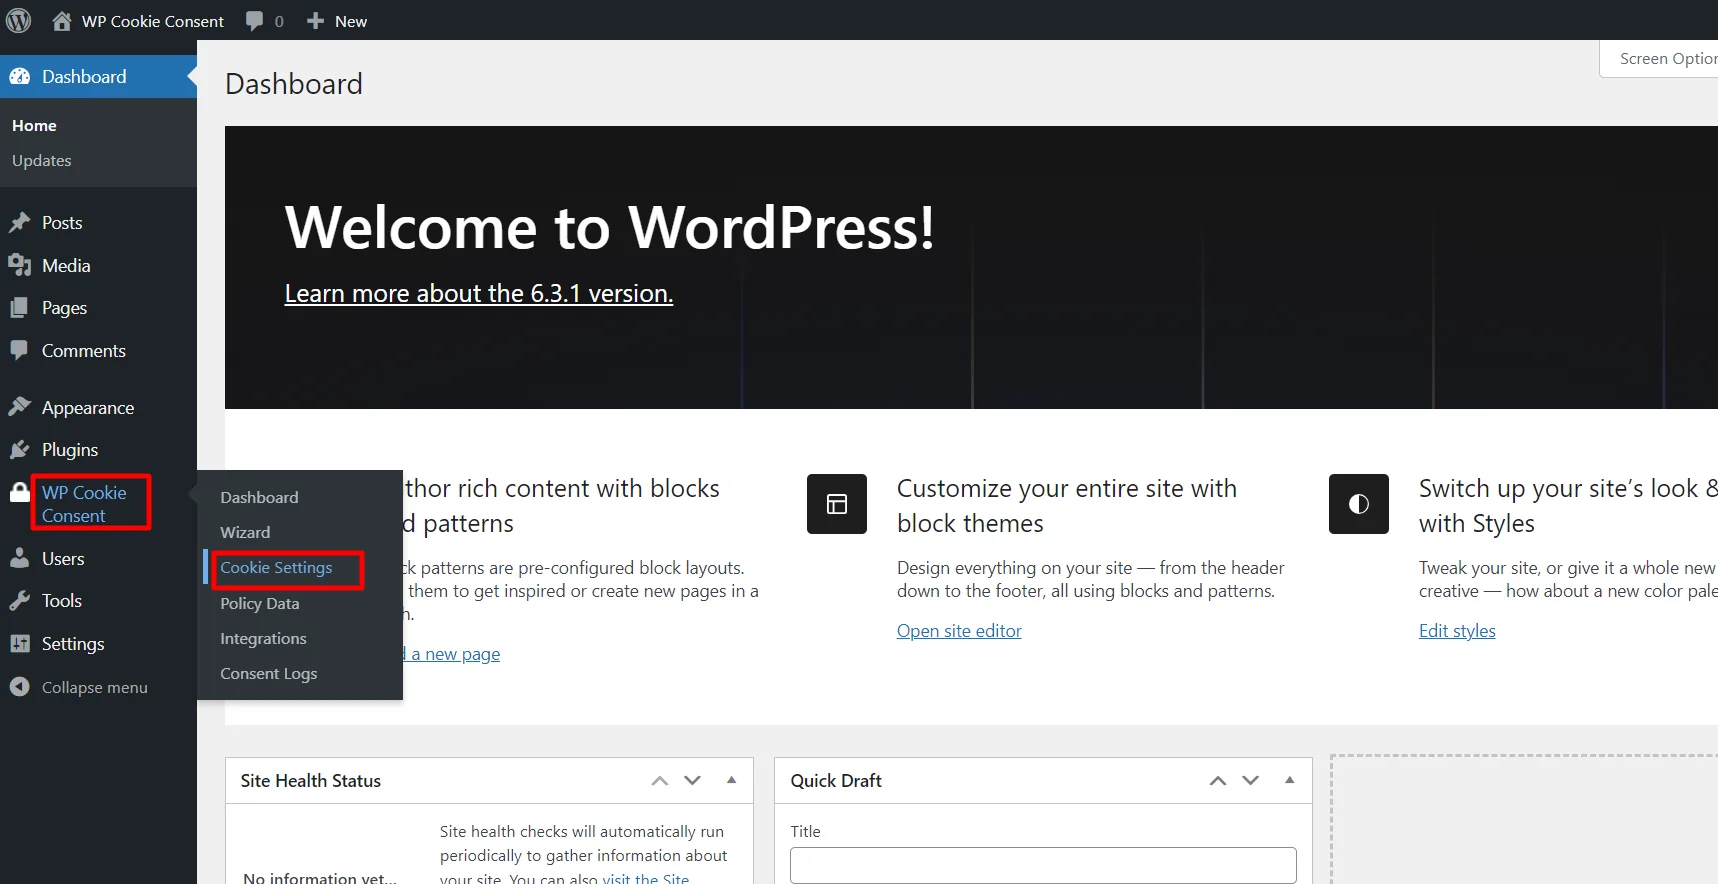This screenshot has height=884, width=1718.
Task: Move Site Health Status widget down
Action: [692, 780]
